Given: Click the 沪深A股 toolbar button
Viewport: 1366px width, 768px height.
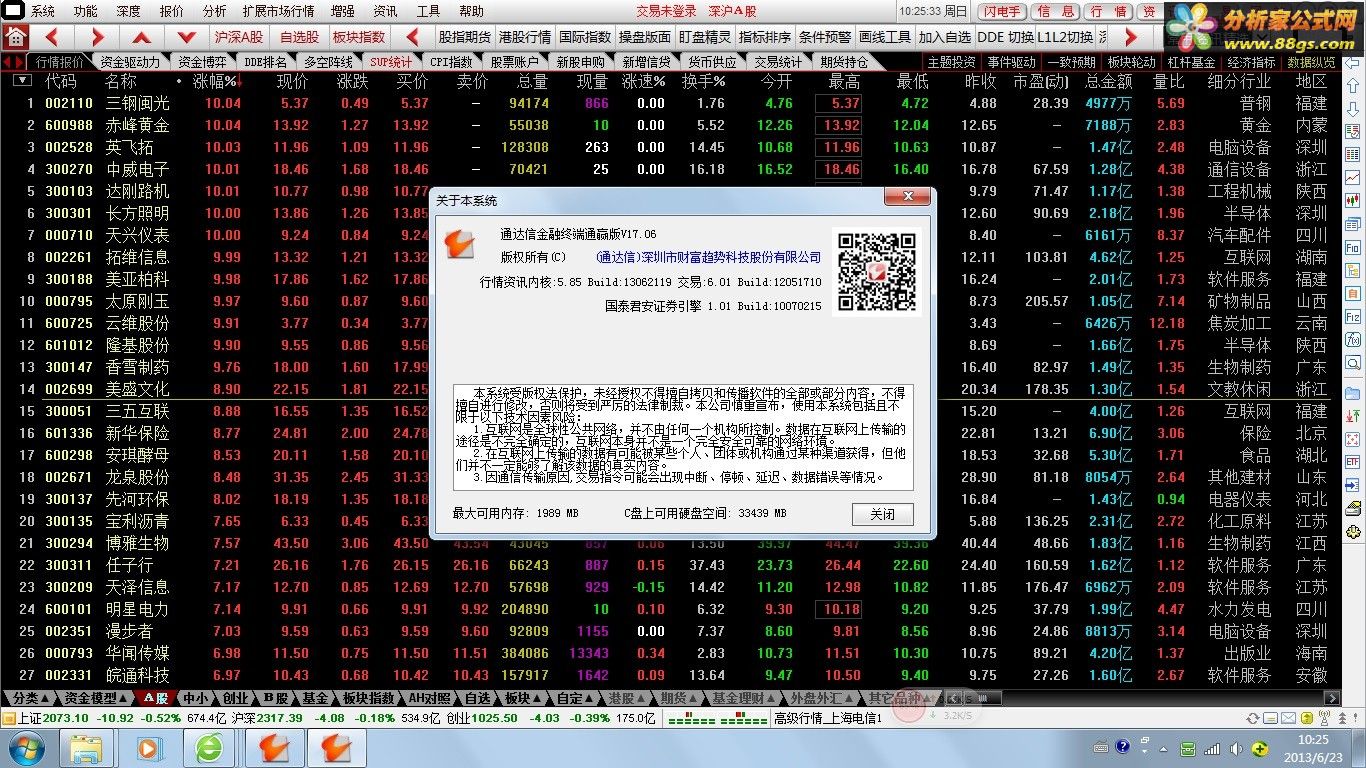Looking at the screenshot, I should click(x=239, y=37).
